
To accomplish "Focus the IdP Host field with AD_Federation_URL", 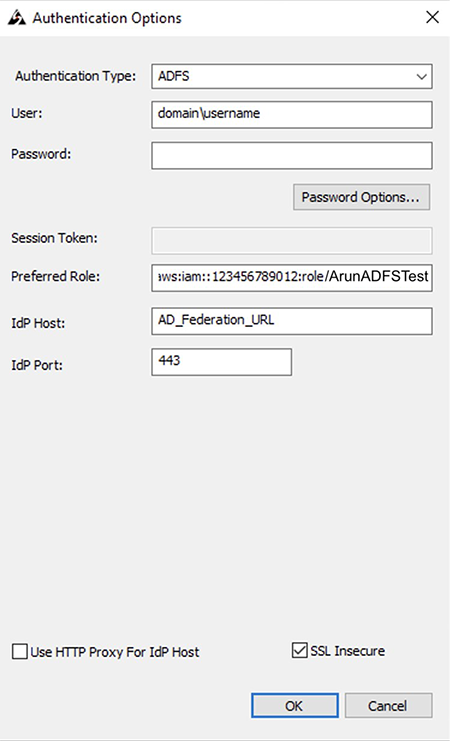I will tap(291, 321).
